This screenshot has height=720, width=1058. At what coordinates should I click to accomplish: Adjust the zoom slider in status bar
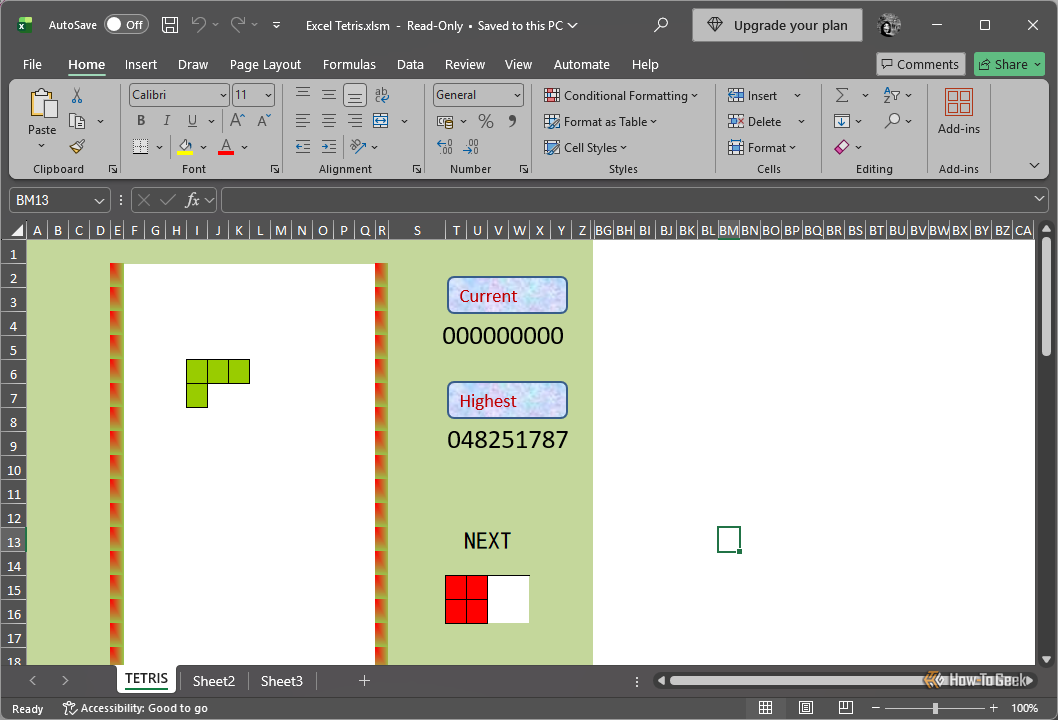[935, 708]
